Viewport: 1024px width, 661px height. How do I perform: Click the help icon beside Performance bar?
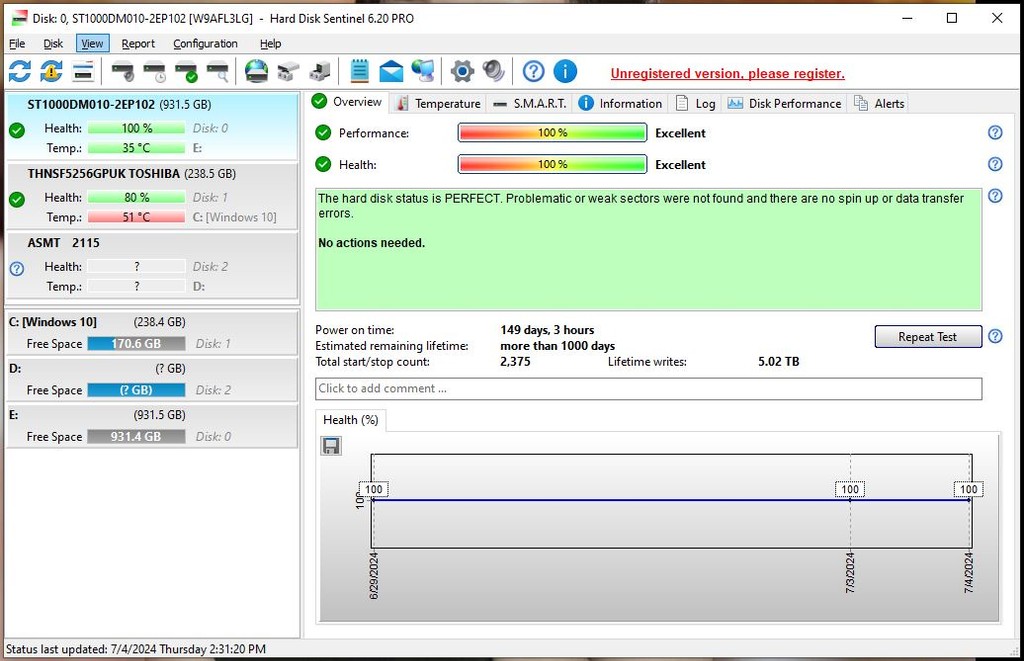pos(995,133)
